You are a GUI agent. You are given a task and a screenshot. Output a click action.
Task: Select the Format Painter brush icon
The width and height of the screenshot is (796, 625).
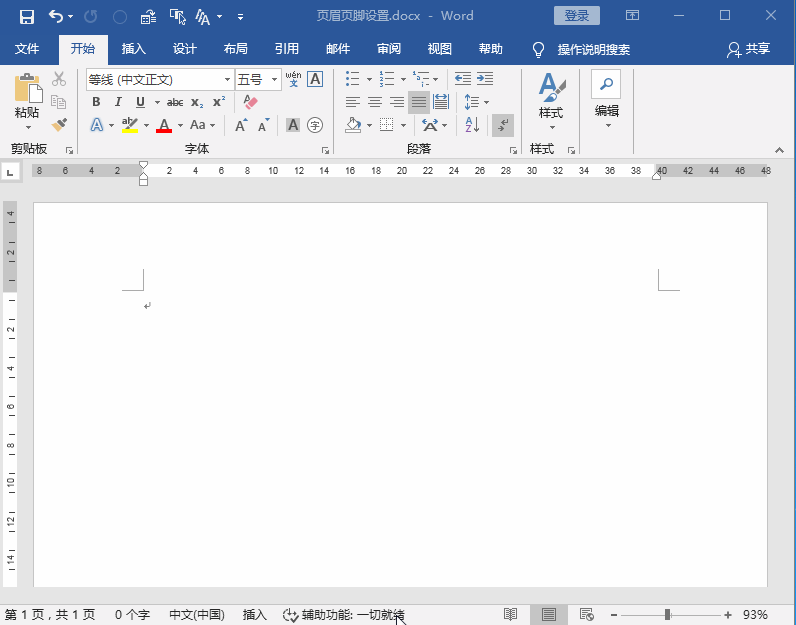pyautogui.click(x=59, y=125)
